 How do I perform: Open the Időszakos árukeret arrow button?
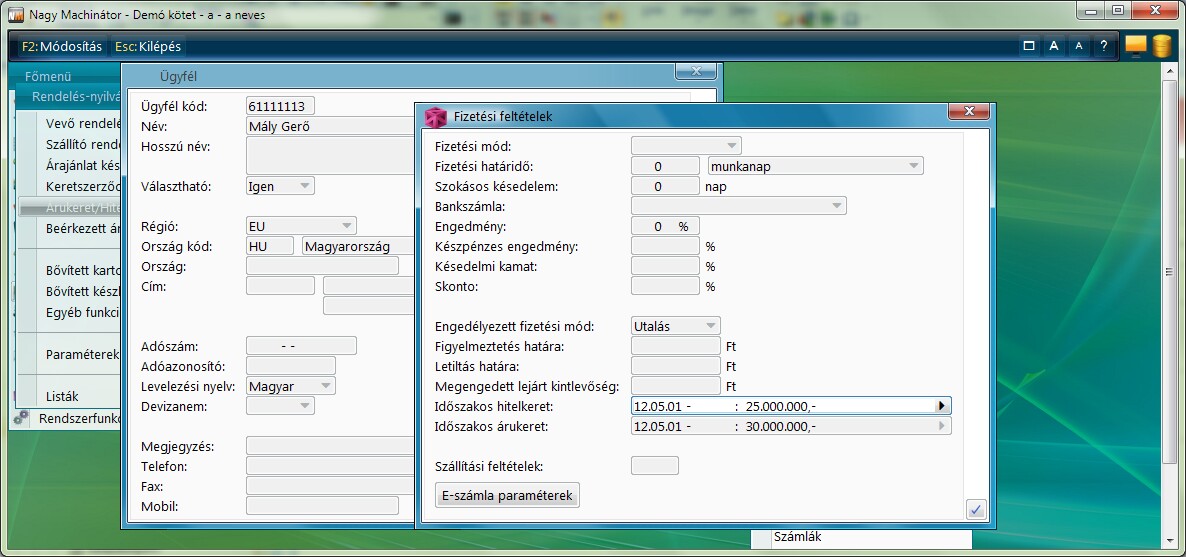pos(941,426)
